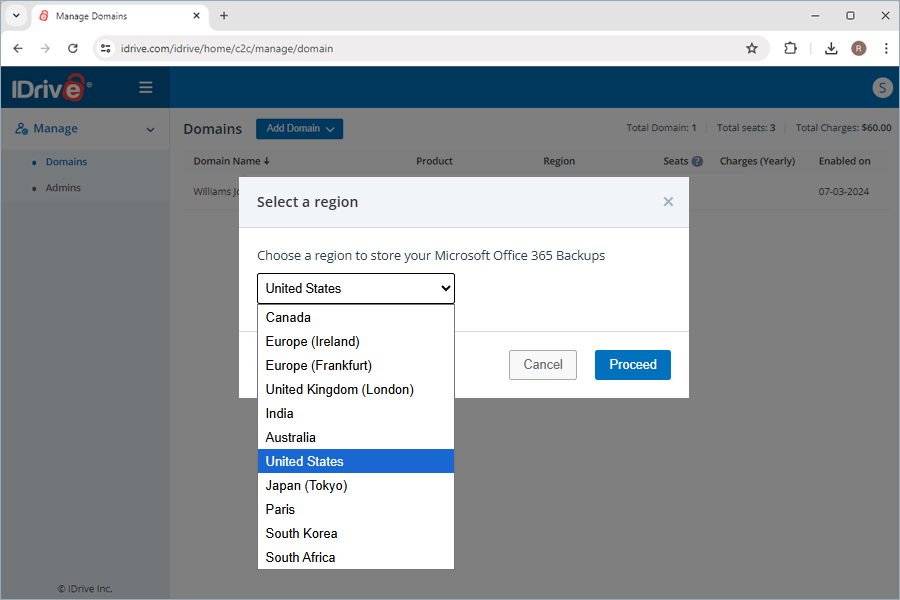Open a new browser tab
Viewport: 900px width, 600px height.
click(x=224, y=16)
